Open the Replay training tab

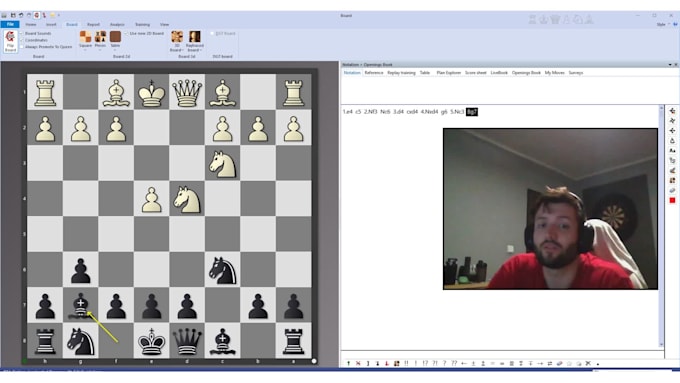tap(401, 73)
